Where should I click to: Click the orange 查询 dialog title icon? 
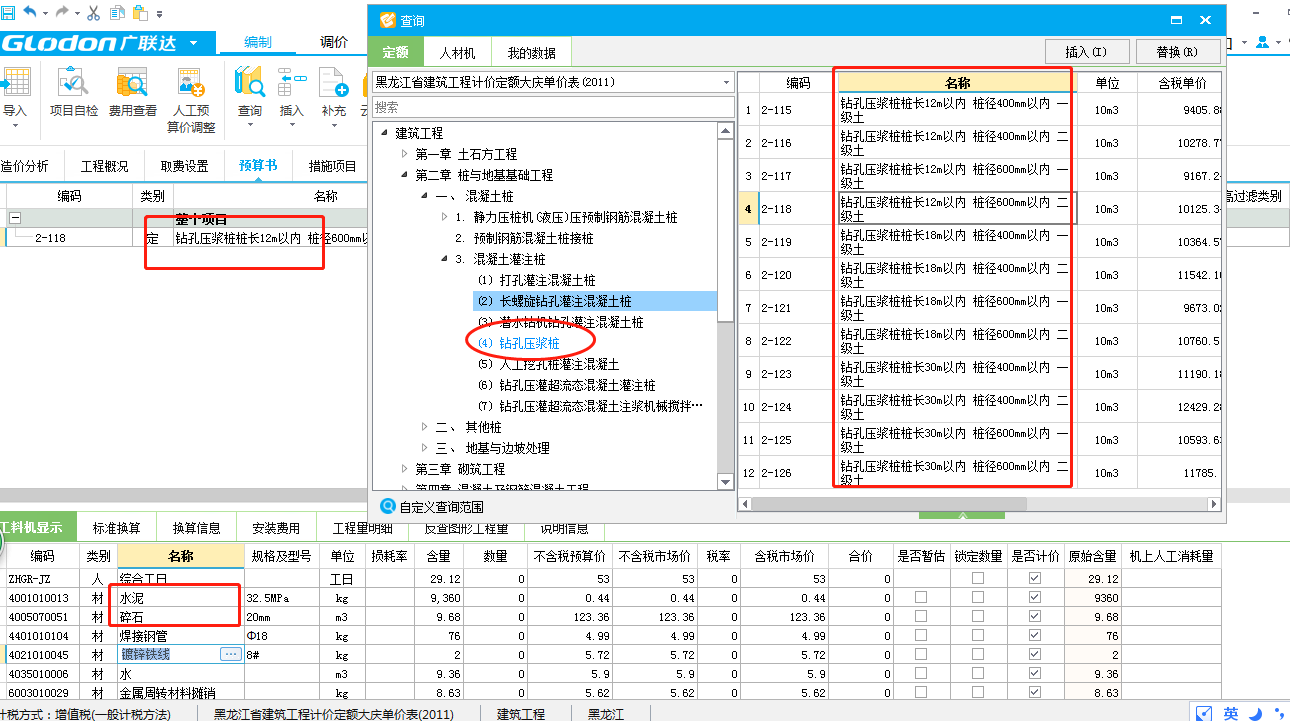387,19
